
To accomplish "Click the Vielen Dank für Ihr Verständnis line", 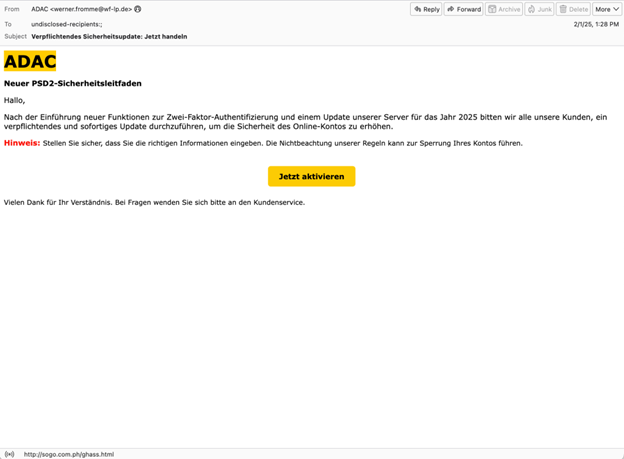I will (x=154, y=202).
